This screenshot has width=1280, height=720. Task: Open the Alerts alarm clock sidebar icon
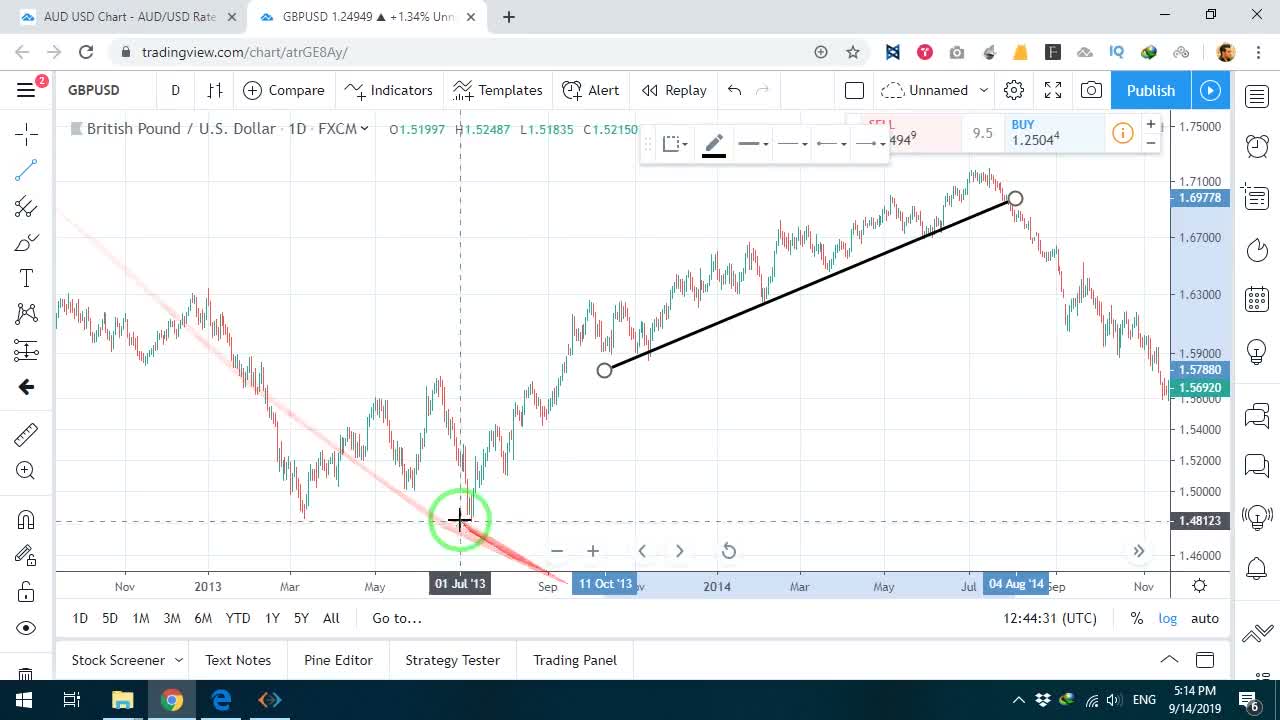pyautogui.click(x=1257, y=146)
